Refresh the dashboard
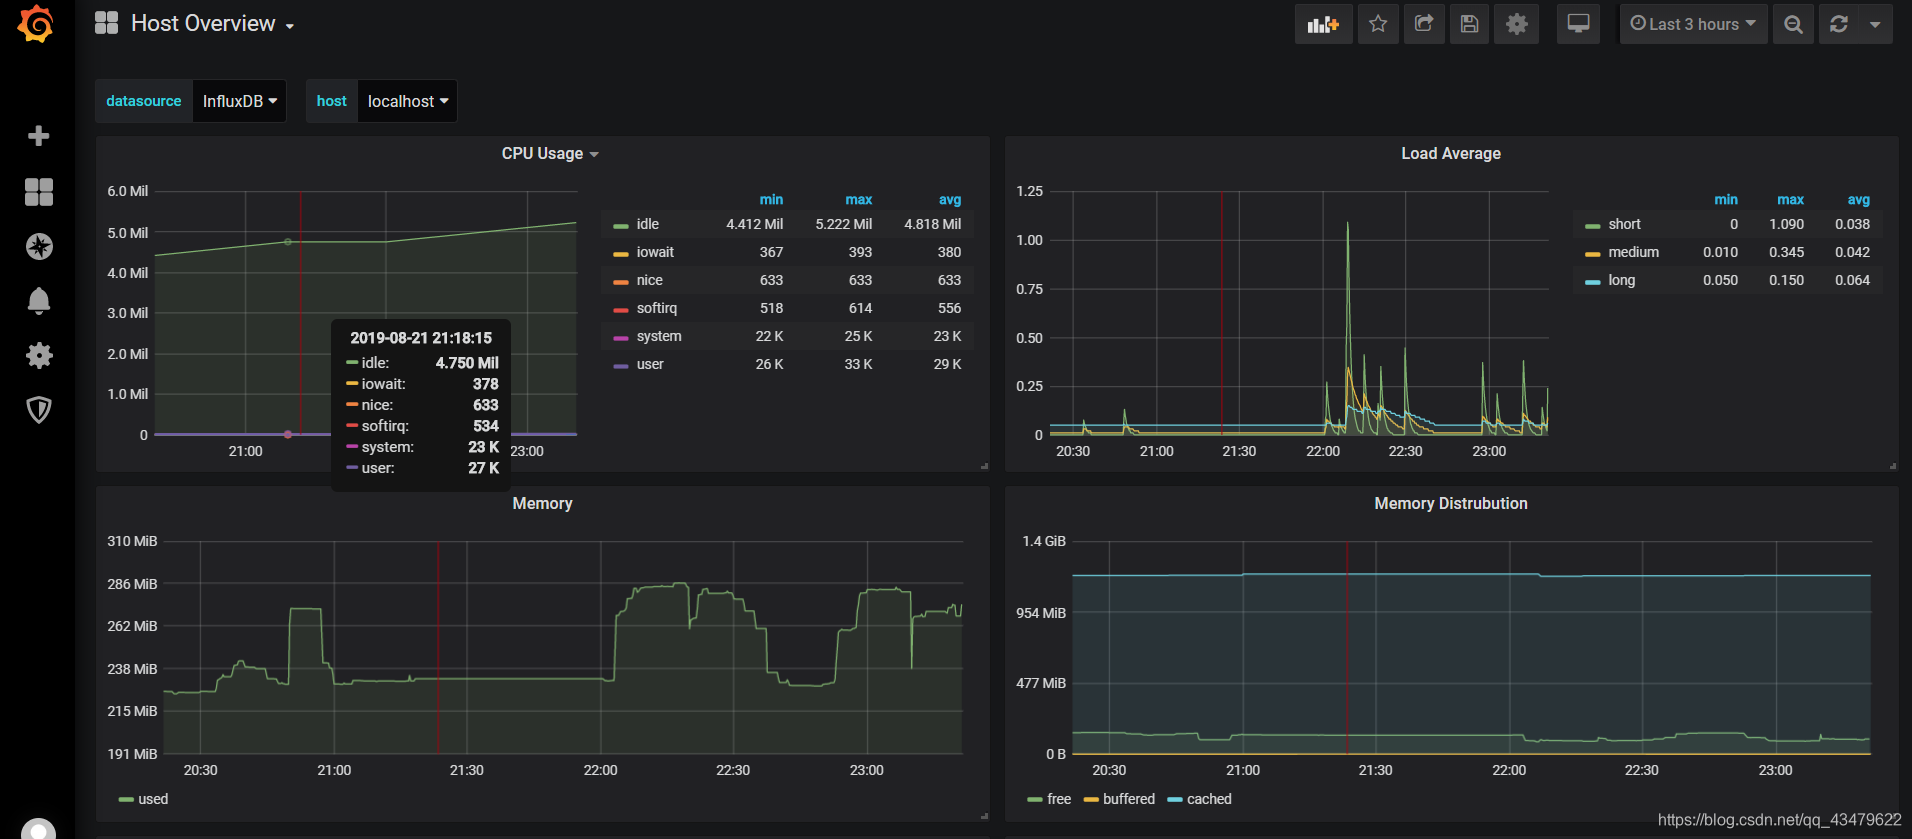The width and height of the screenshot is (1912, 839). point(1839,24)
